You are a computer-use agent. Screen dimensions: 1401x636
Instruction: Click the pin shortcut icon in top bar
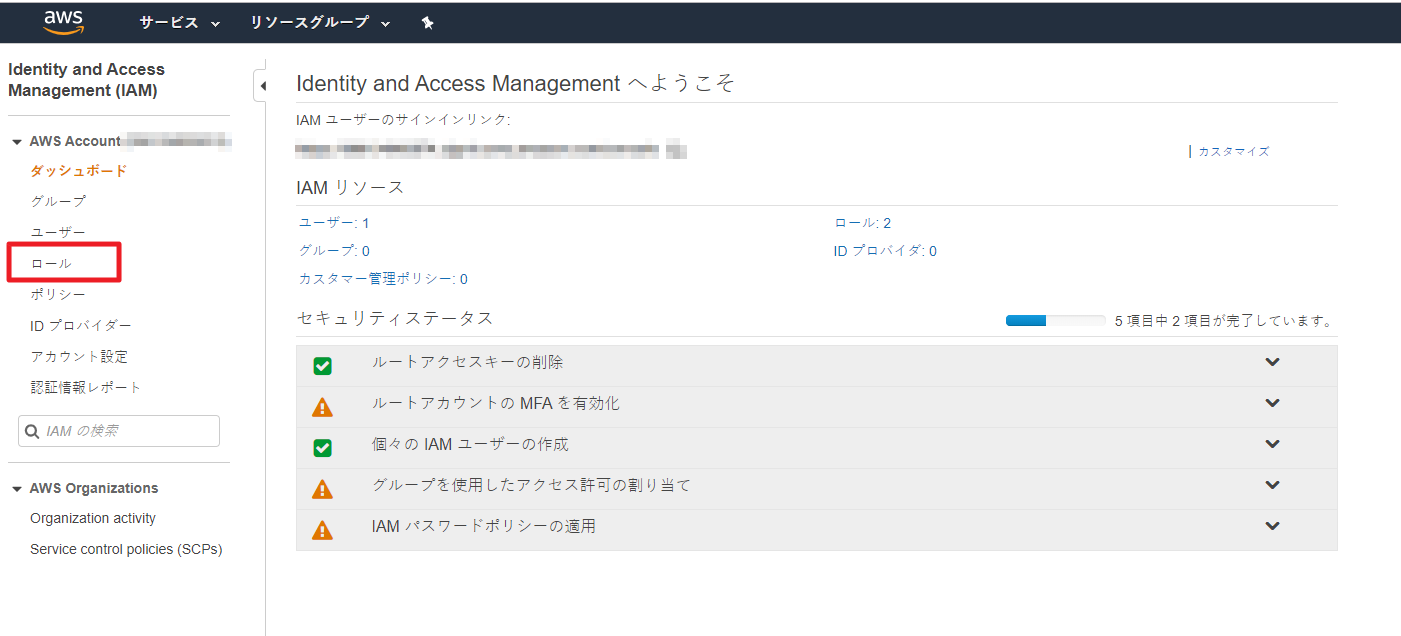pos(428,23)
